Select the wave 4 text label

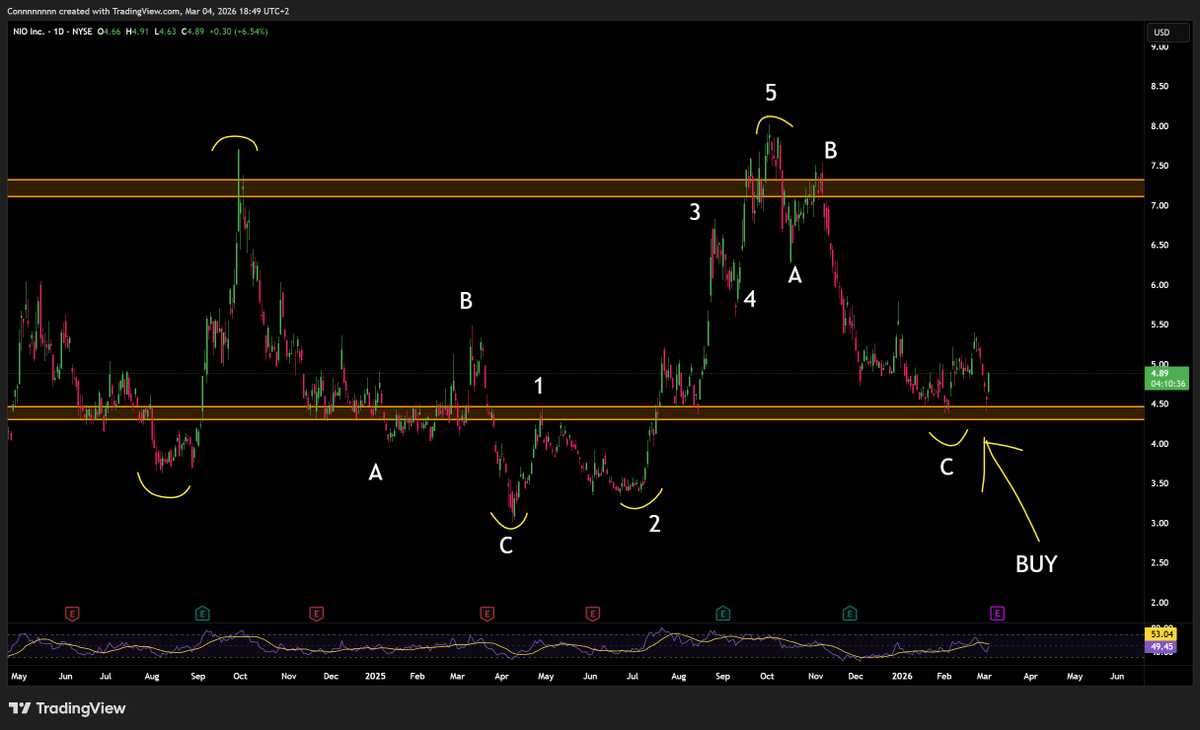(x=749, y=298)
